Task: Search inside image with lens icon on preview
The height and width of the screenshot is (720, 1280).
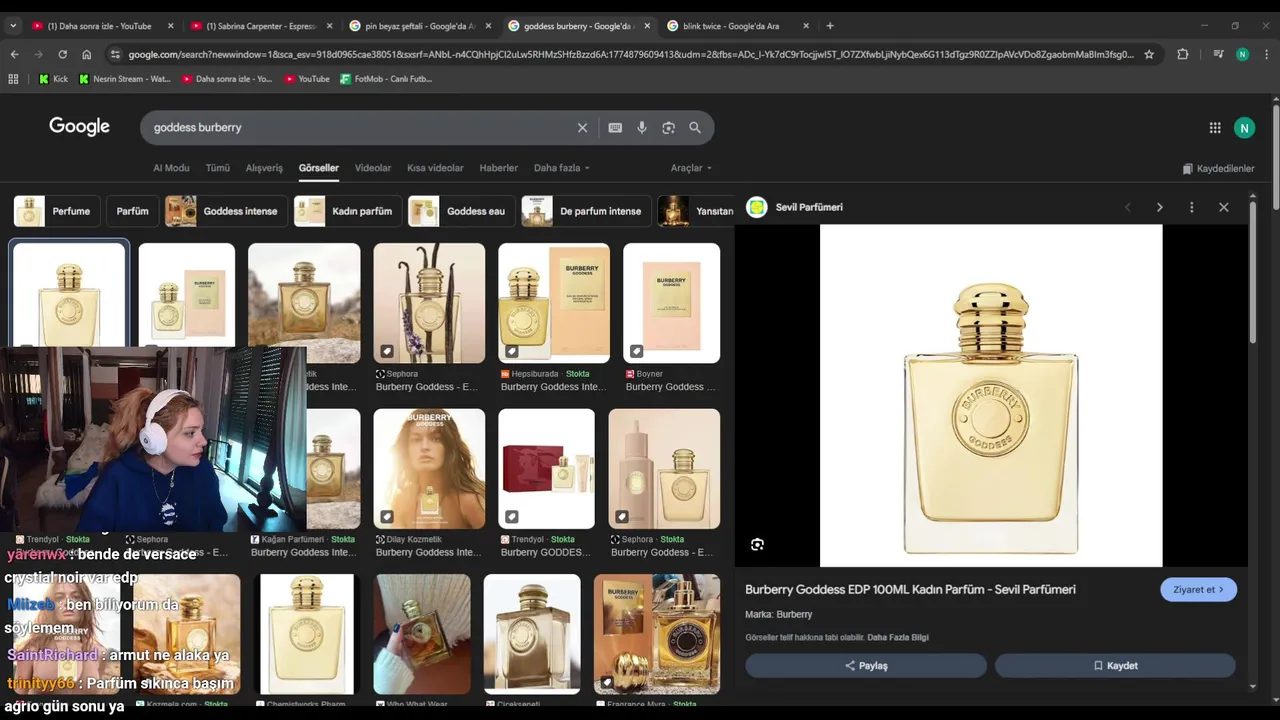Action: coord(757,545)
